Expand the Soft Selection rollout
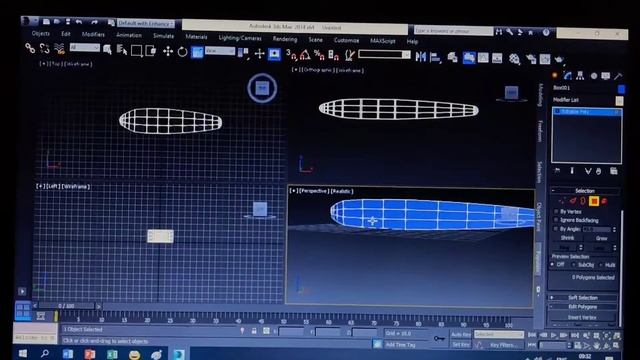Viewport: 640px width, 360px height. pyautogui.click(x=583, y=298)
